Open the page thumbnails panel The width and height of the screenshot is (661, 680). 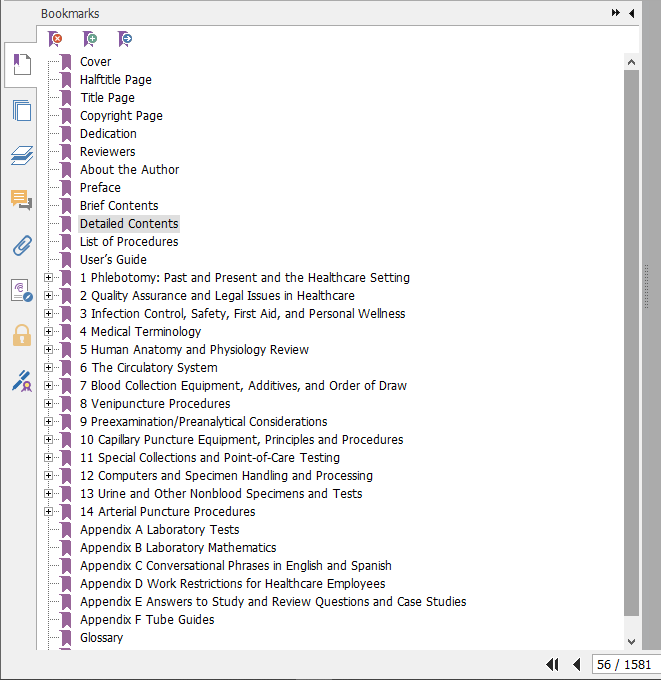coord(21,111)
